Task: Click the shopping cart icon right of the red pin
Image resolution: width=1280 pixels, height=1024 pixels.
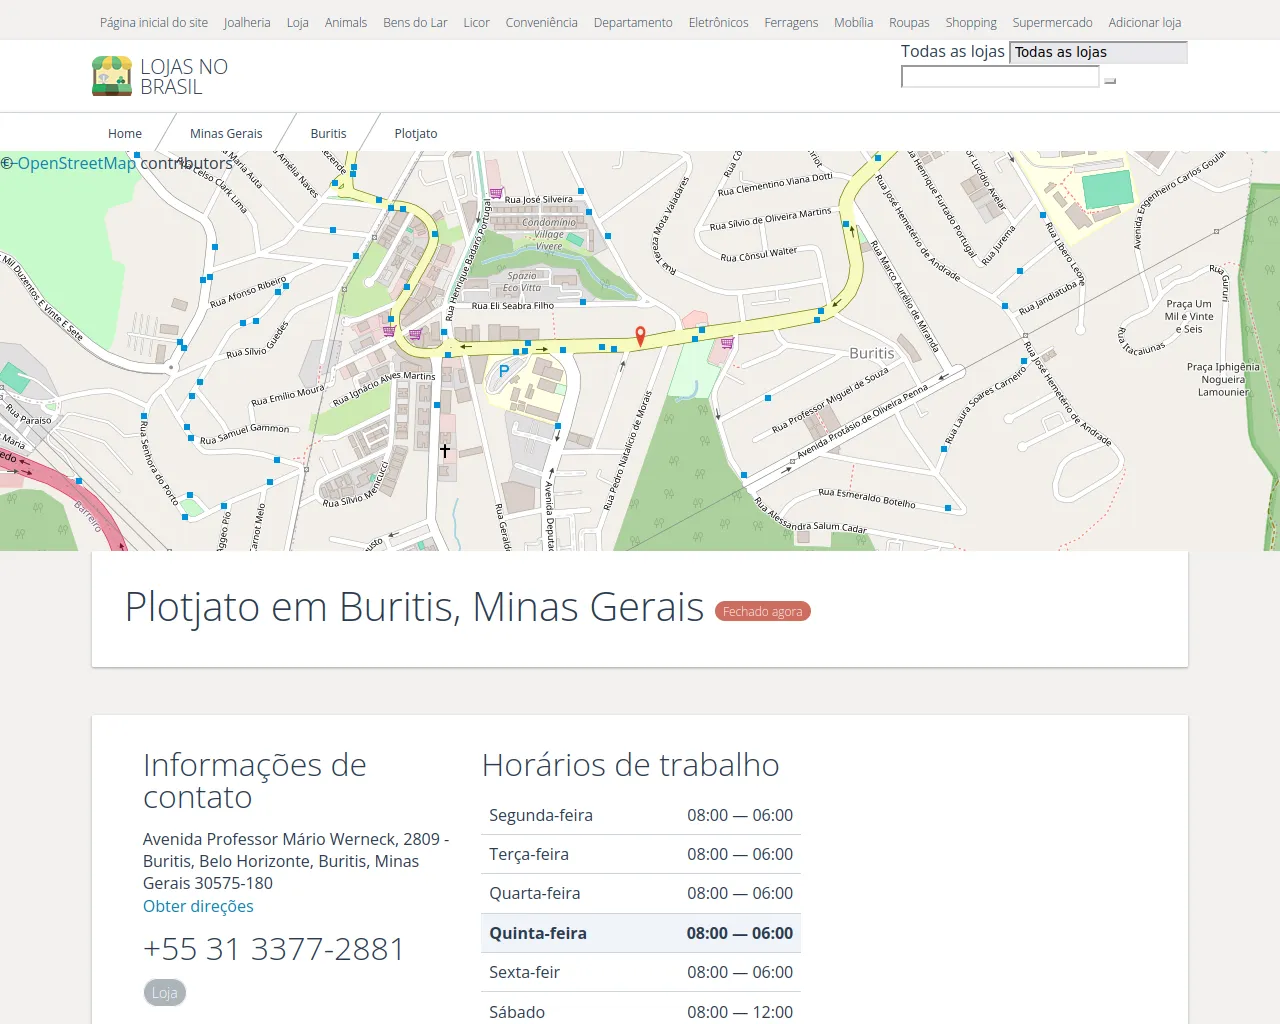Action: coord(727,343)
